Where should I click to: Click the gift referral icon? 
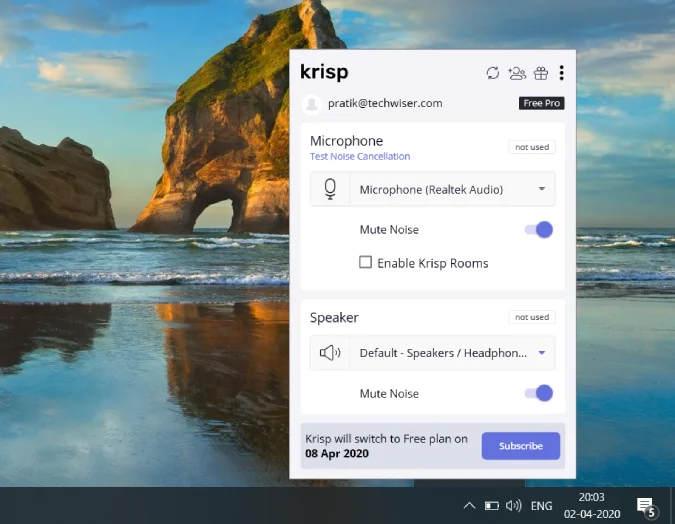click(541, 73)
